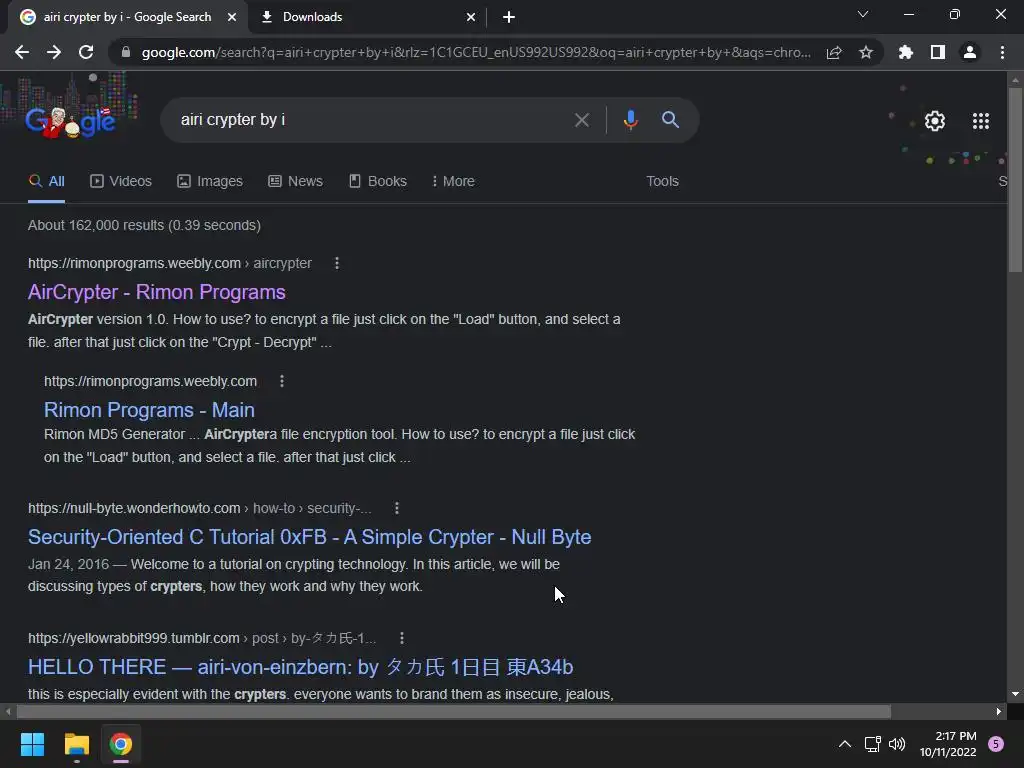The height and width of the screenshot is (768, 1024).
Task: Open Security-Oriented C Tutorial link
Action: pyautogui.click(x=310, y=537)
